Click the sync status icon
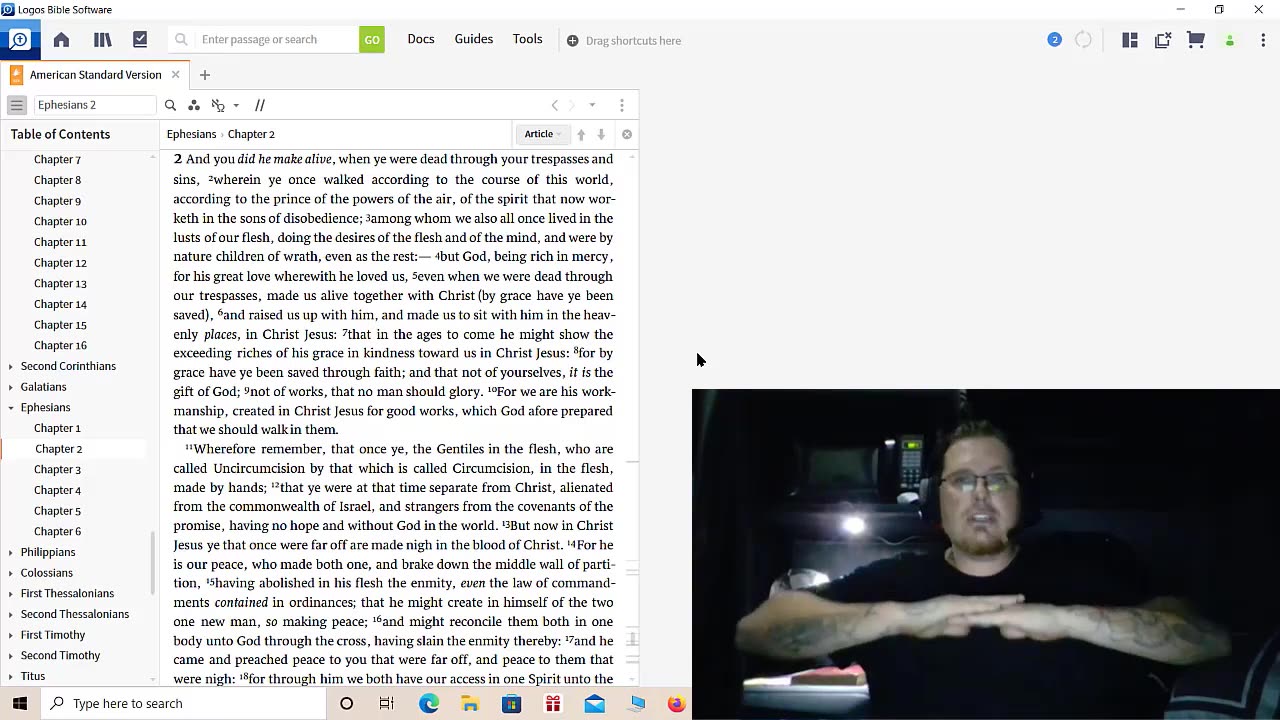The width and height of the screenshot is (1280, 720). tap(1083, 40)
